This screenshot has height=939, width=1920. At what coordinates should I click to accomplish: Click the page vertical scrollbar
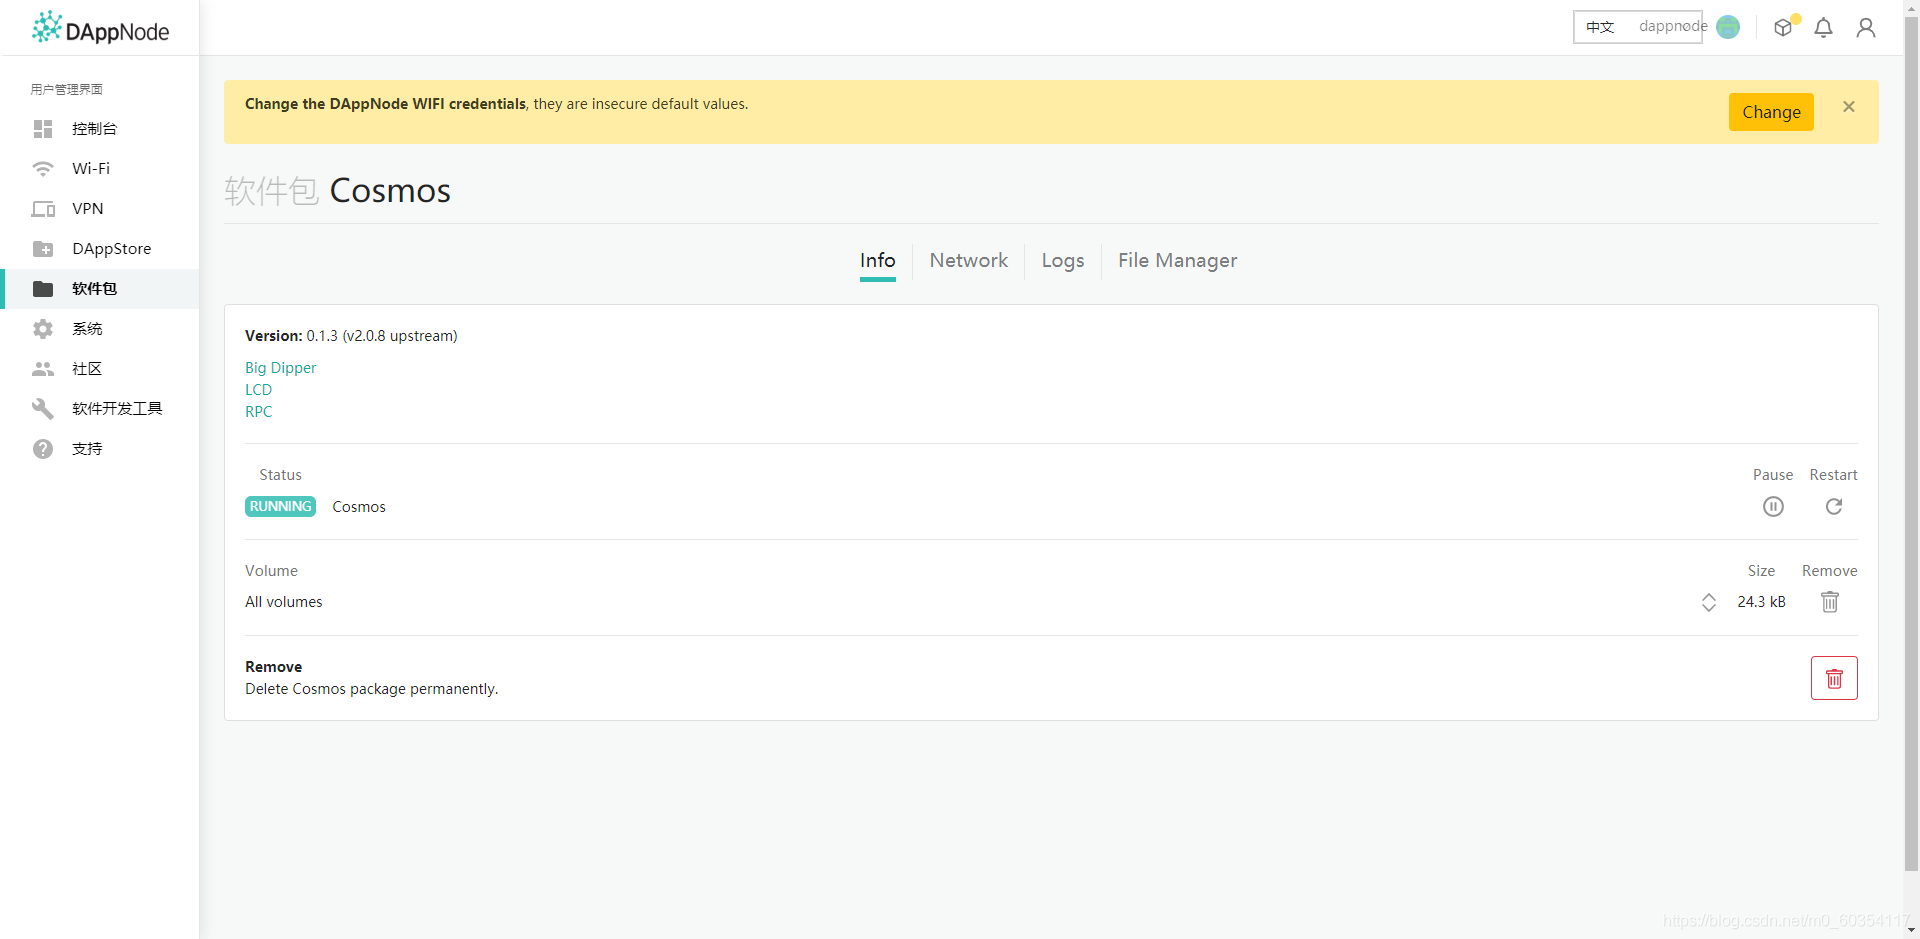coord(1911,445)
